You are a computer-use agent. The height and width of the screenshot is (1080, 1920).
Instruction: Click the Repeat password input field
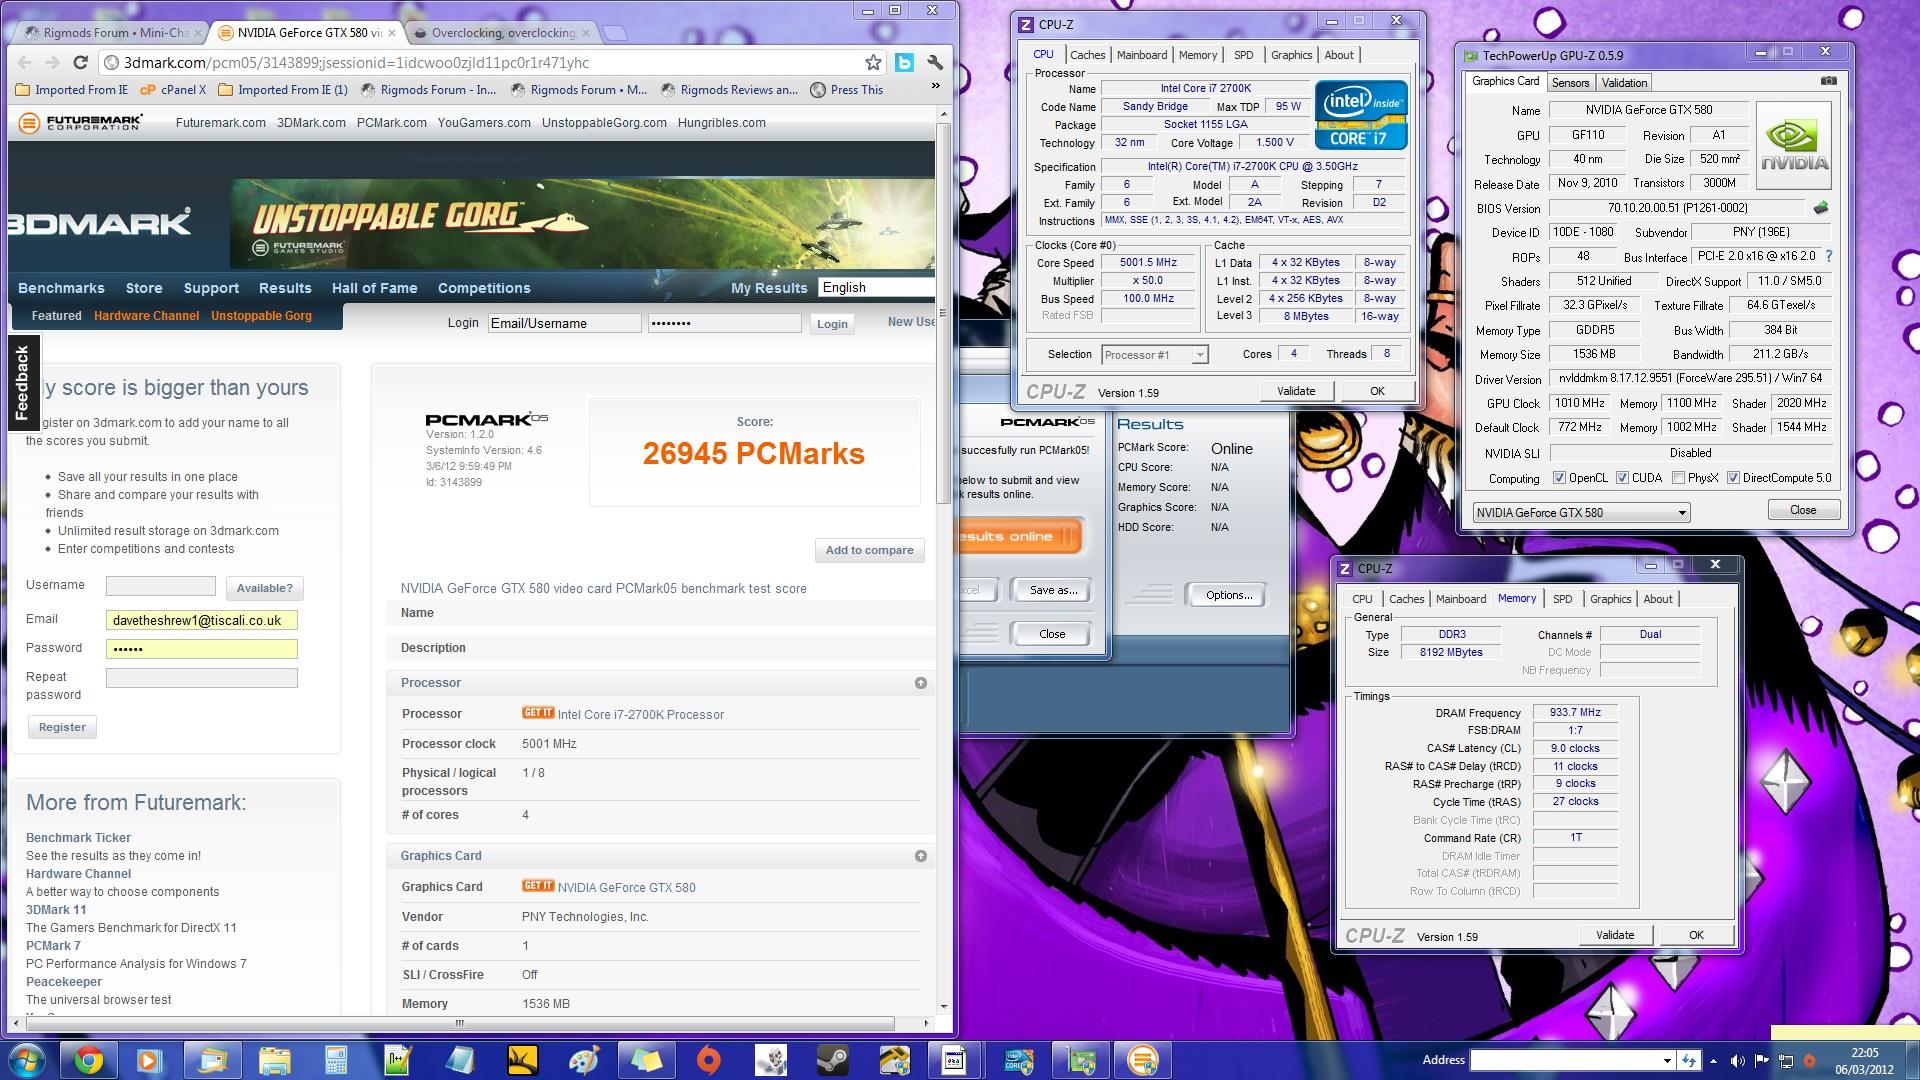point(201,678)
